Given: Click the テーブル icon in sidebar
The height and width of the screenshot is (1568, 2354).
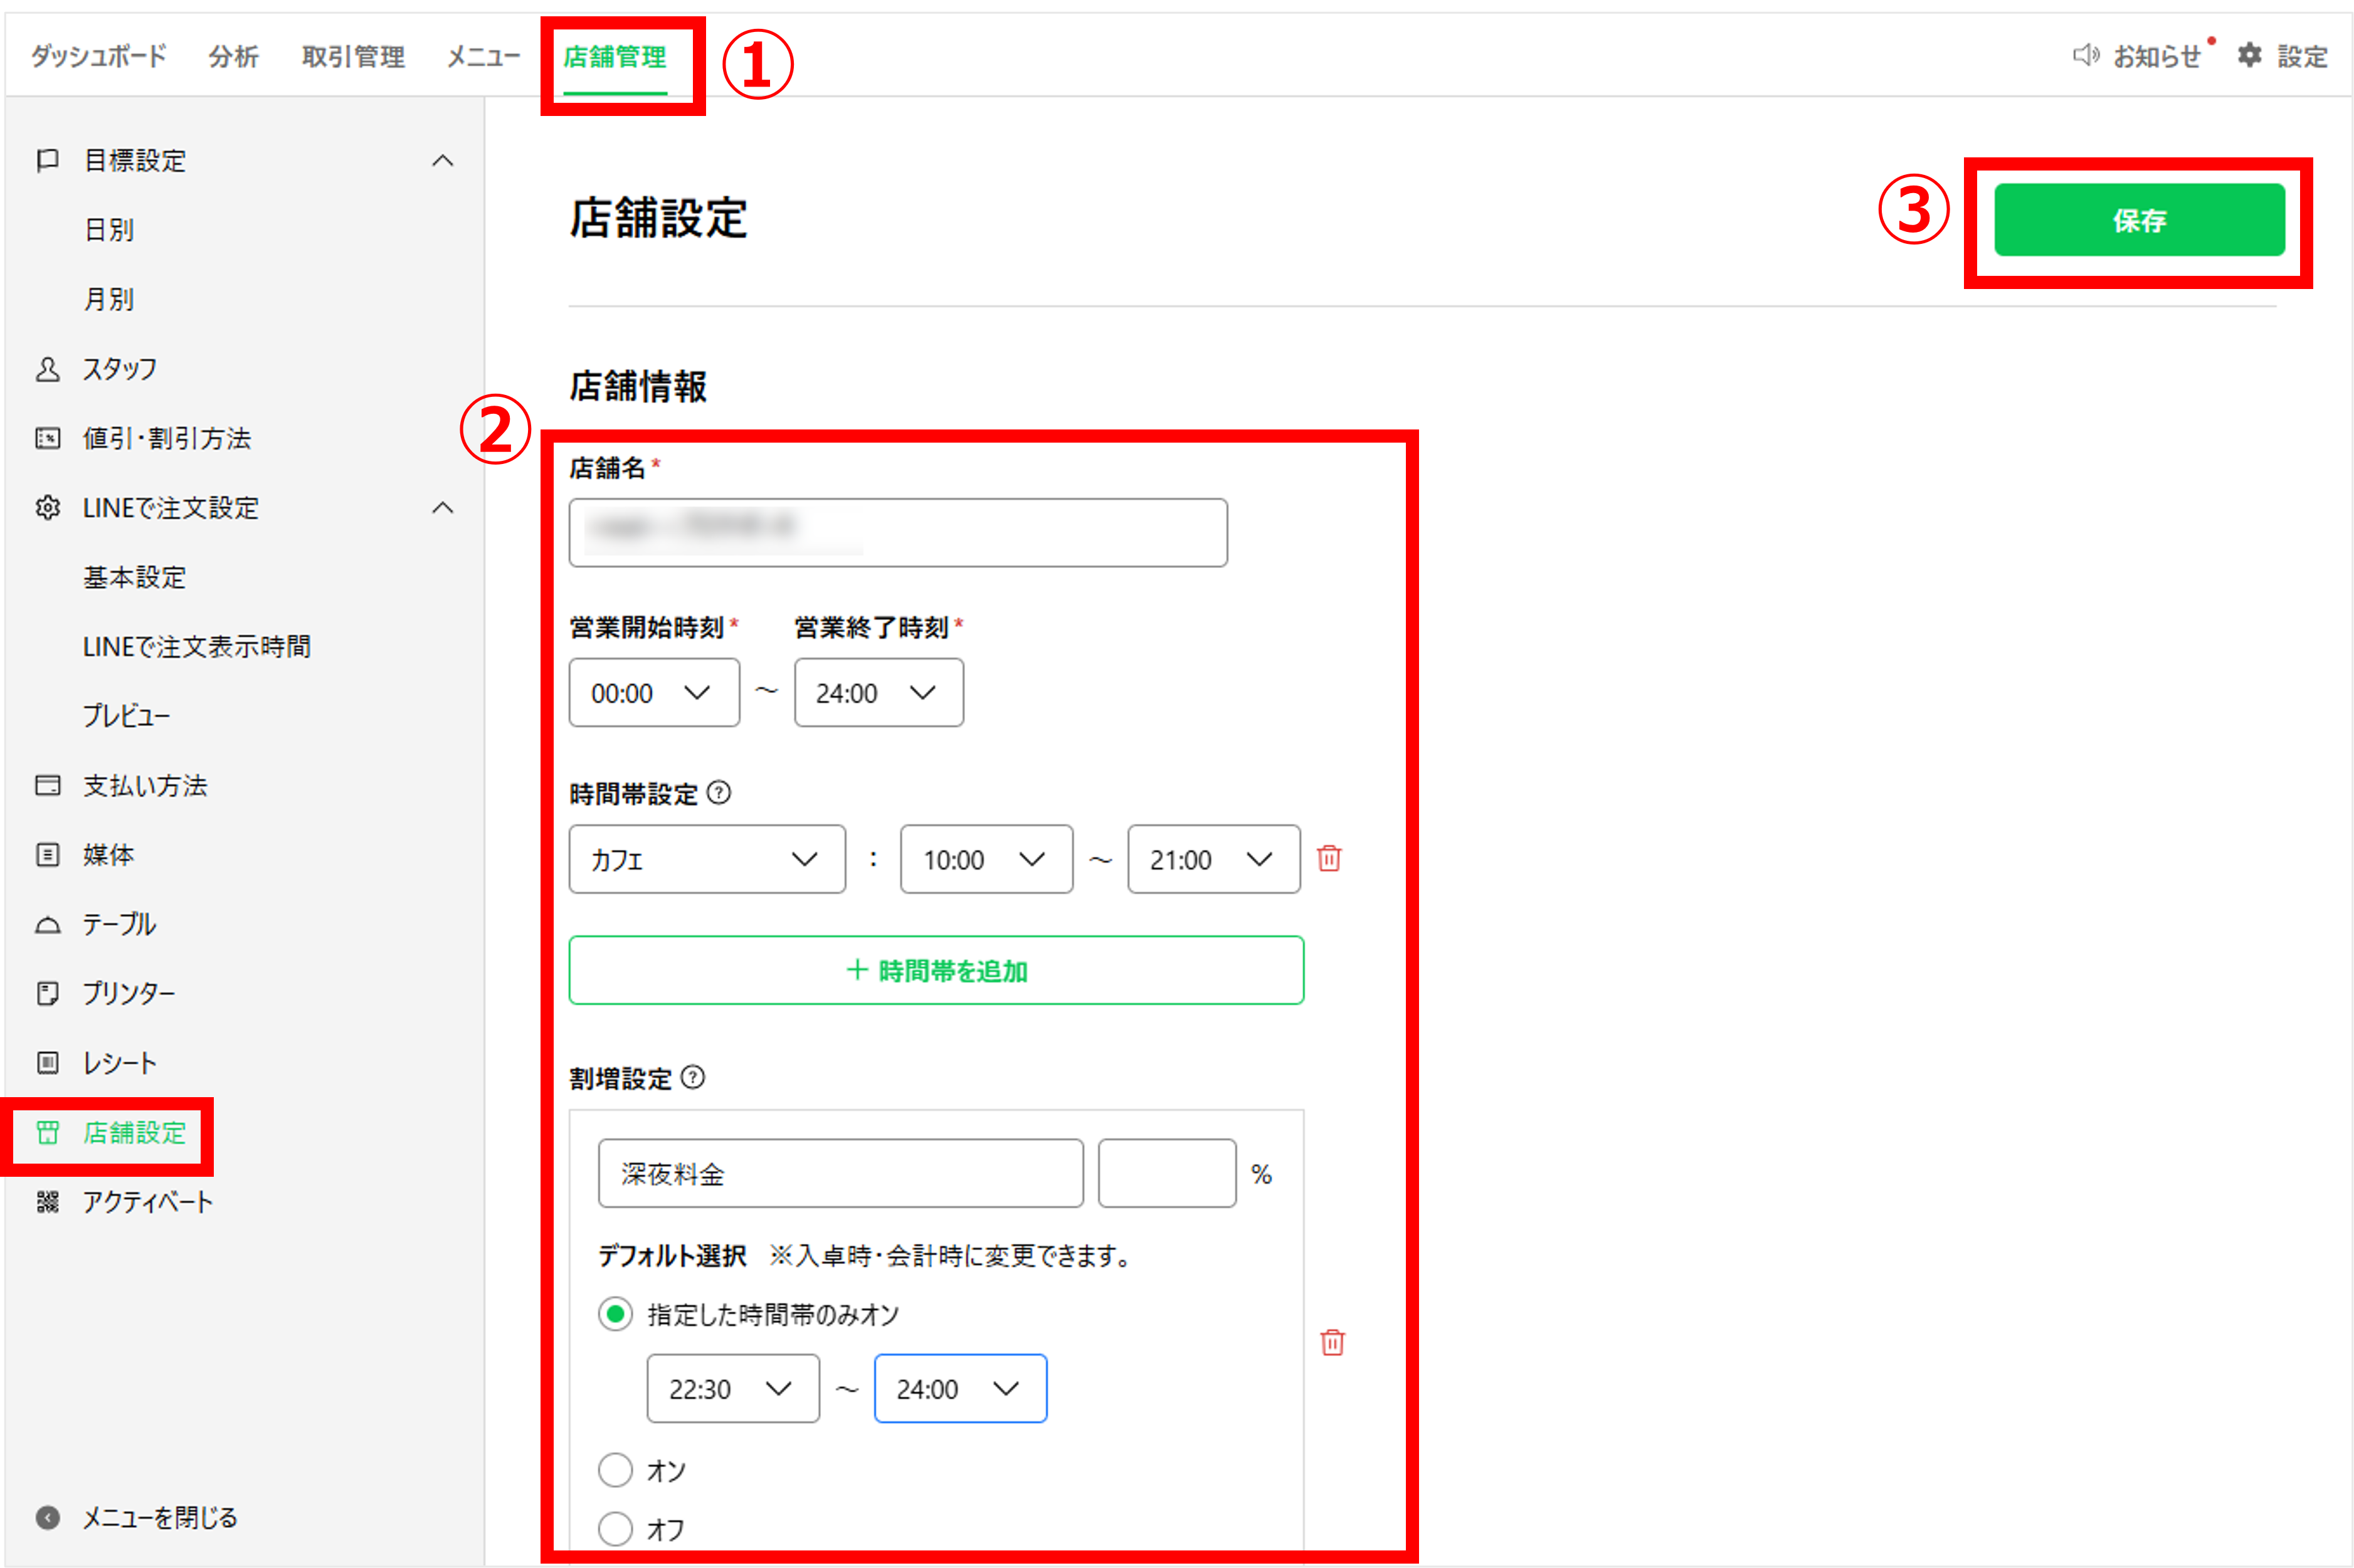Looking at the screenshot, I should pos(47,924).
